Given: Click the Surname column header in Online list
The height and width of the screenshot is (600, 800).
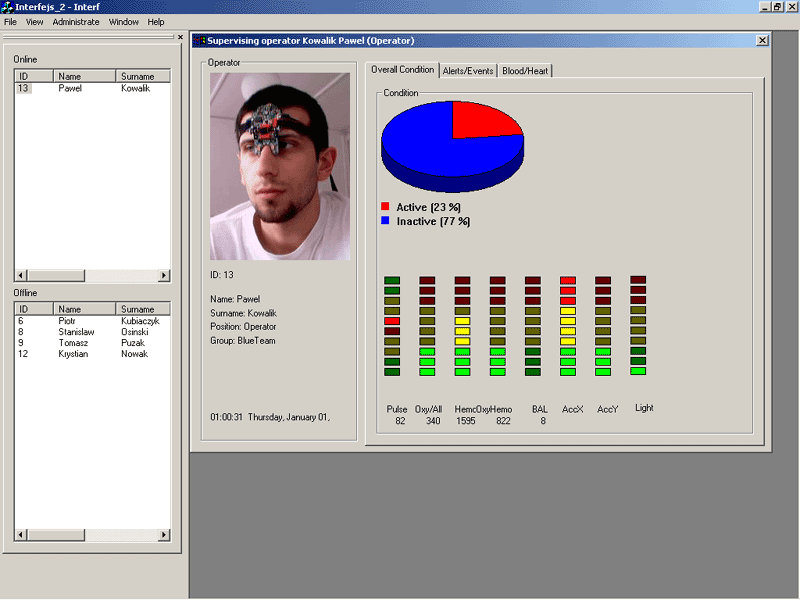Looking at the screenshot, I should (x=143, y=76).
